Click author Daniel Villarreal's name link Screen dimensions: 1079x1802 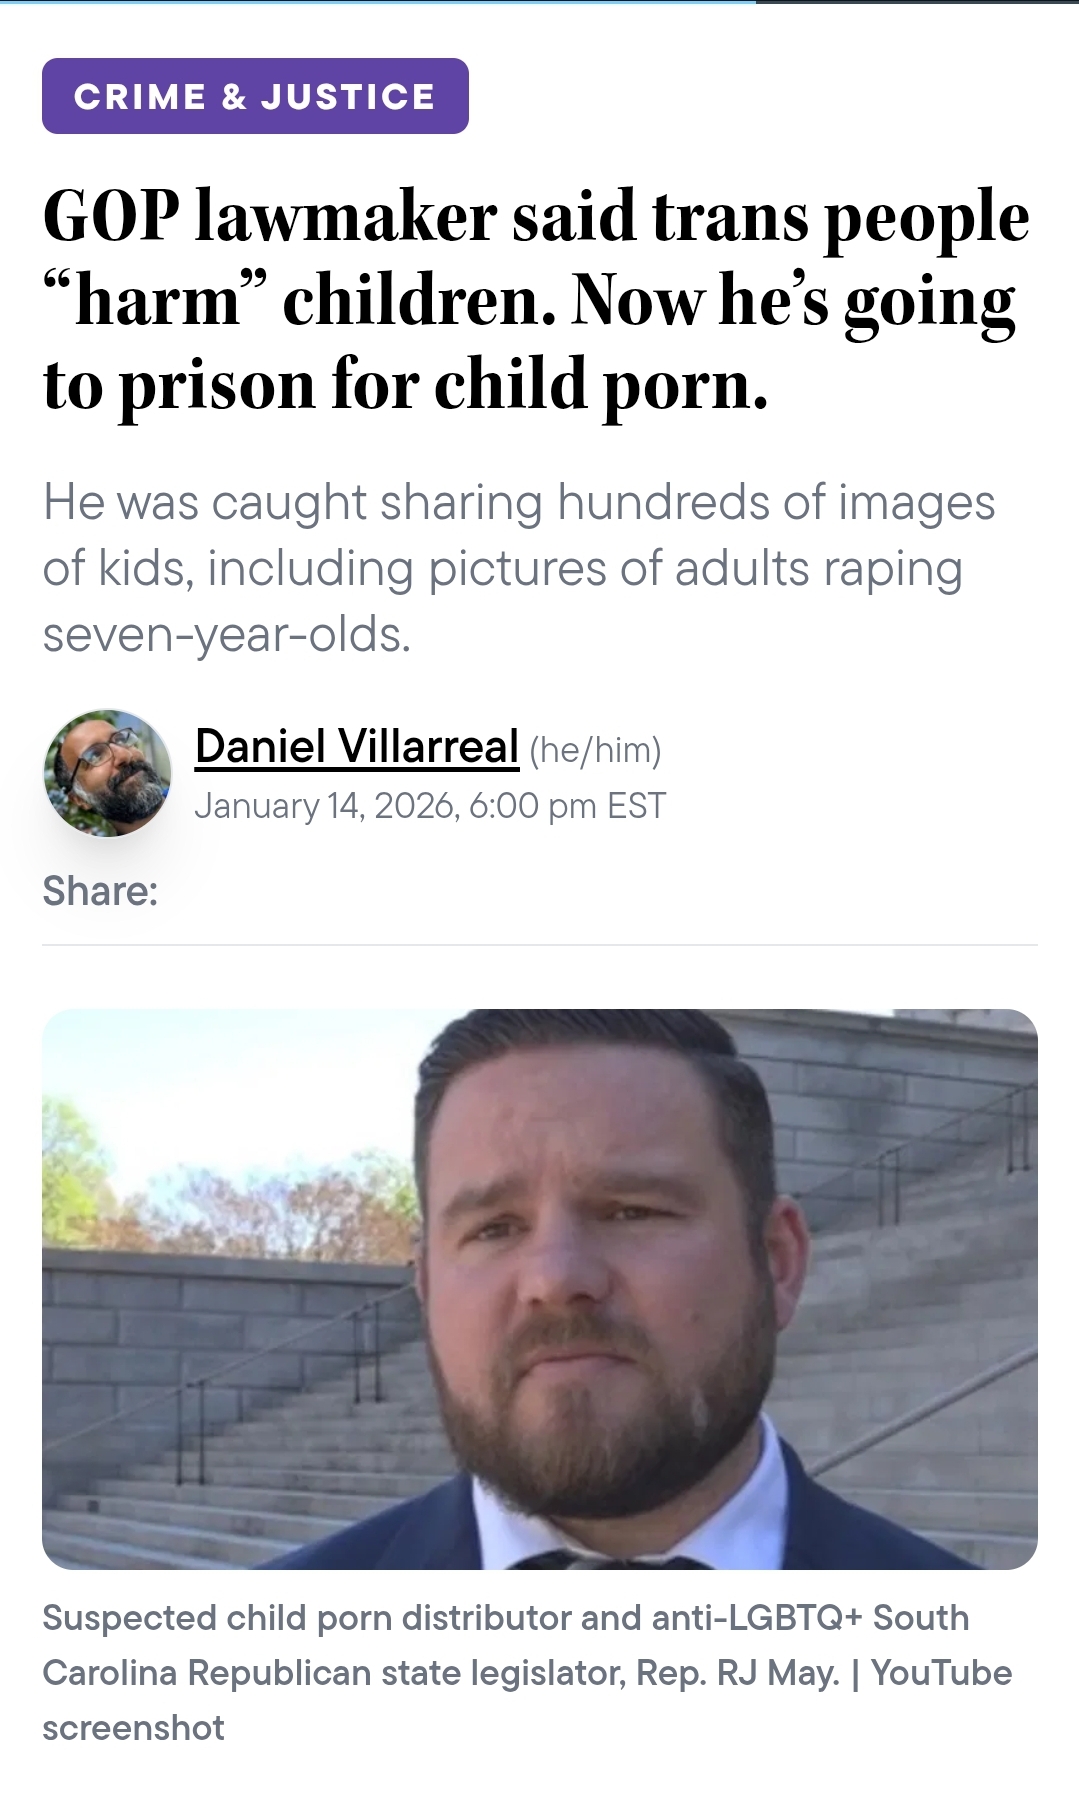point(357,746)
